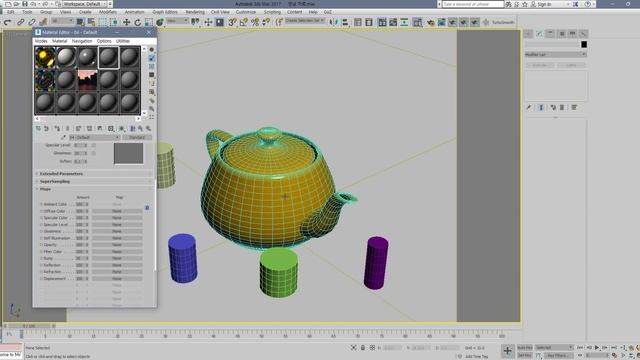Click Pin Stack icon below modifier stack
This screenshot has width=640, height=360.
pyautogui.click(x=529, y=107)
